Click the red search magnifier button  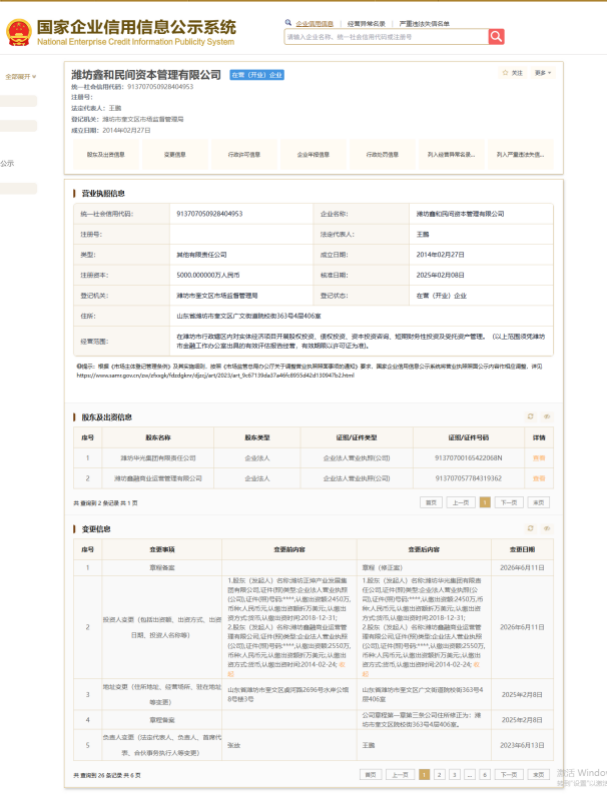pyautogui.click(x=496, y=37)
